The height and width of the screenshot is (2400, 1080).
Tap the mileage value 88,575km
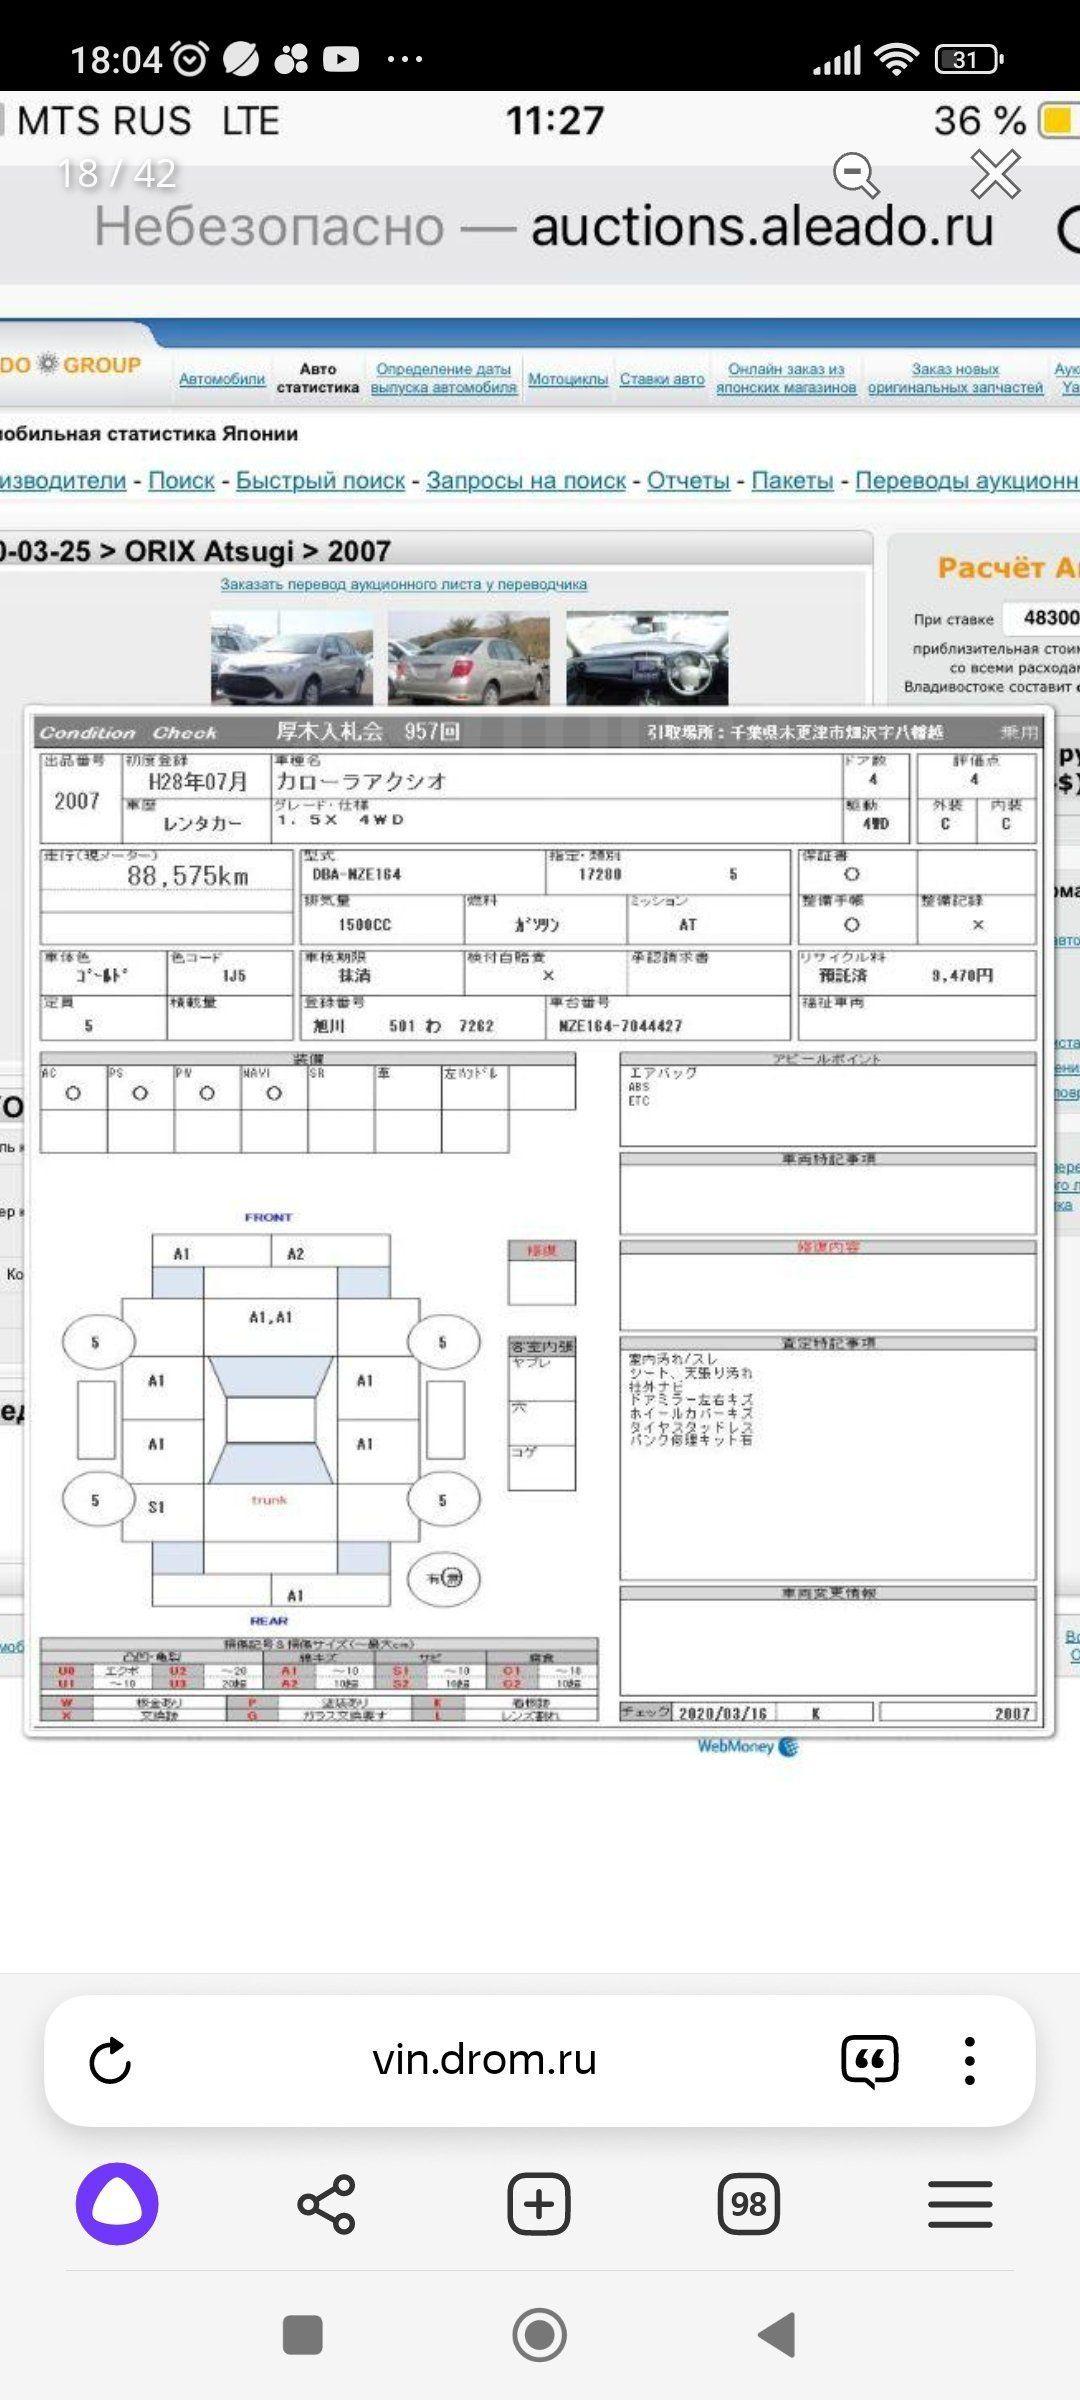188,876
